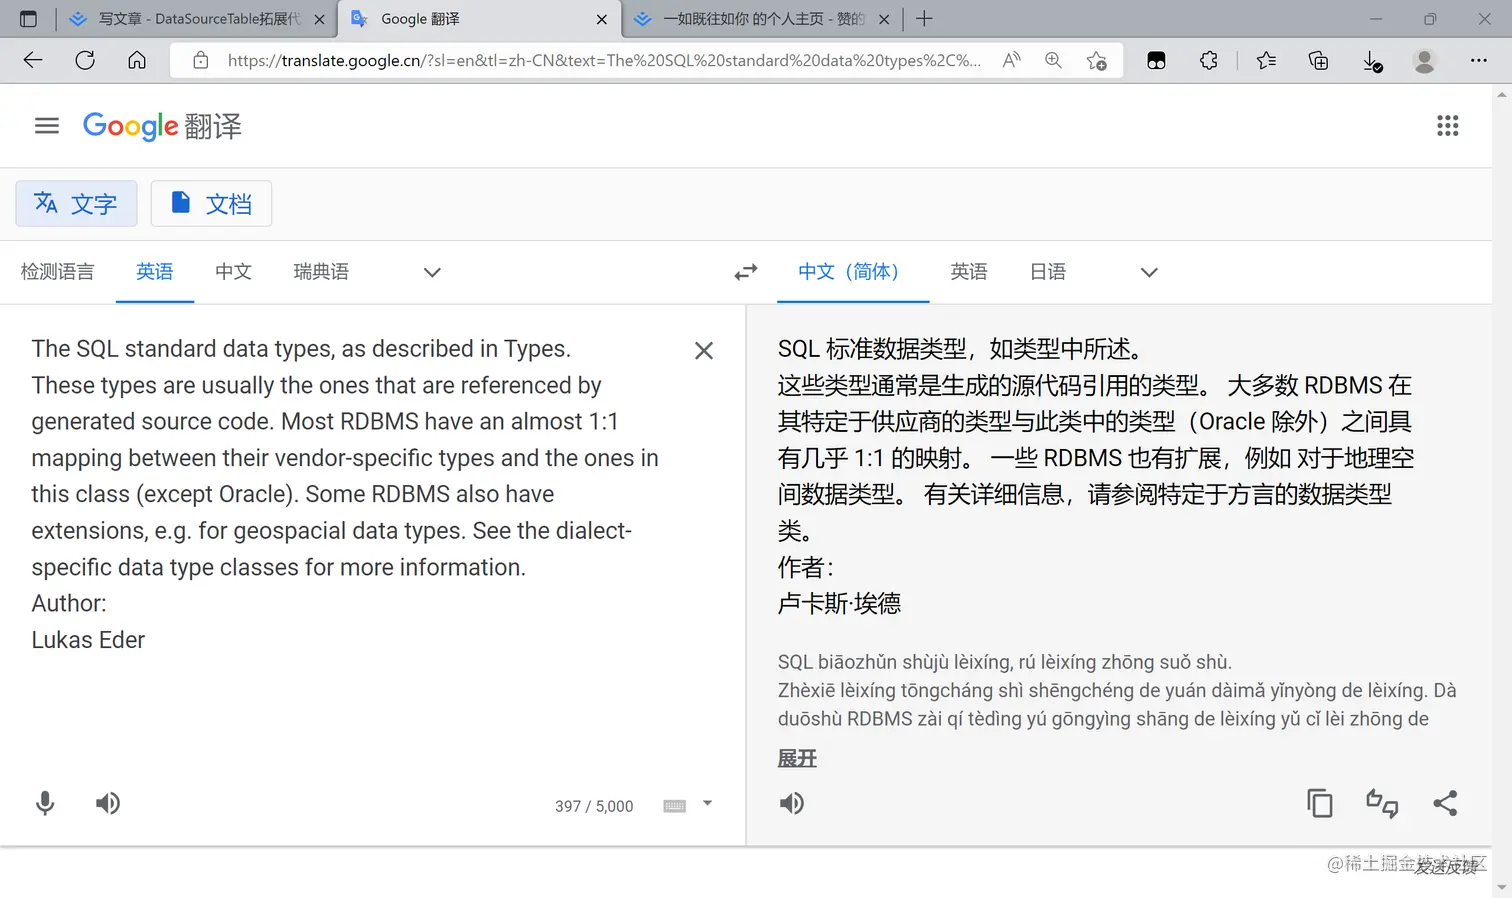Viewport: 1512px width, 898px height.
Task: Select 英语 as target language
Action: 969,272
